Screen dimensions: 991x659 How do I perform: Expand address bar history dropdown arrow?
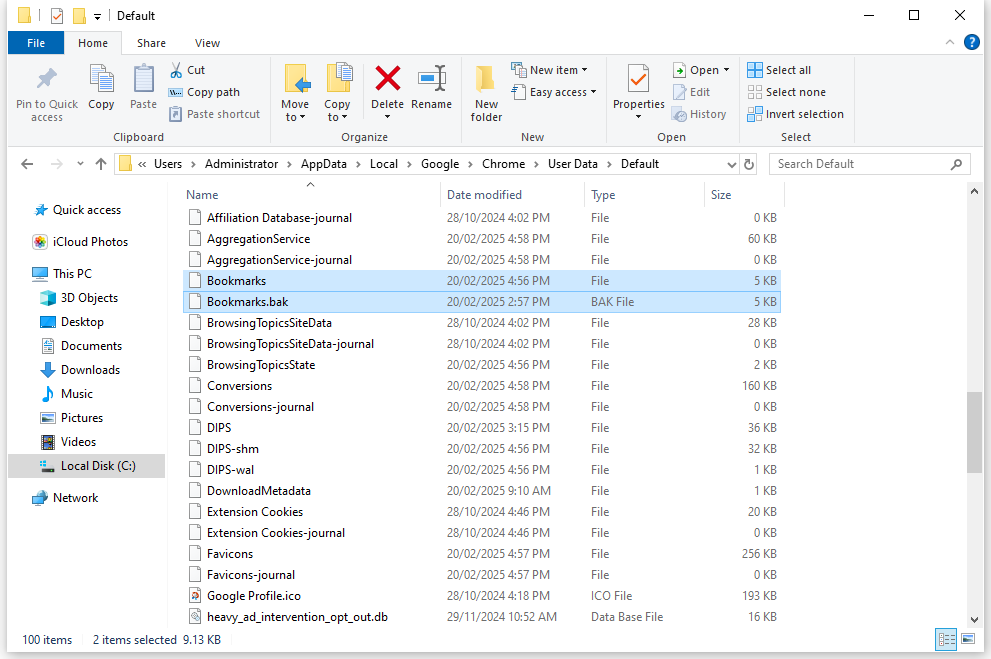pos(731,164)
